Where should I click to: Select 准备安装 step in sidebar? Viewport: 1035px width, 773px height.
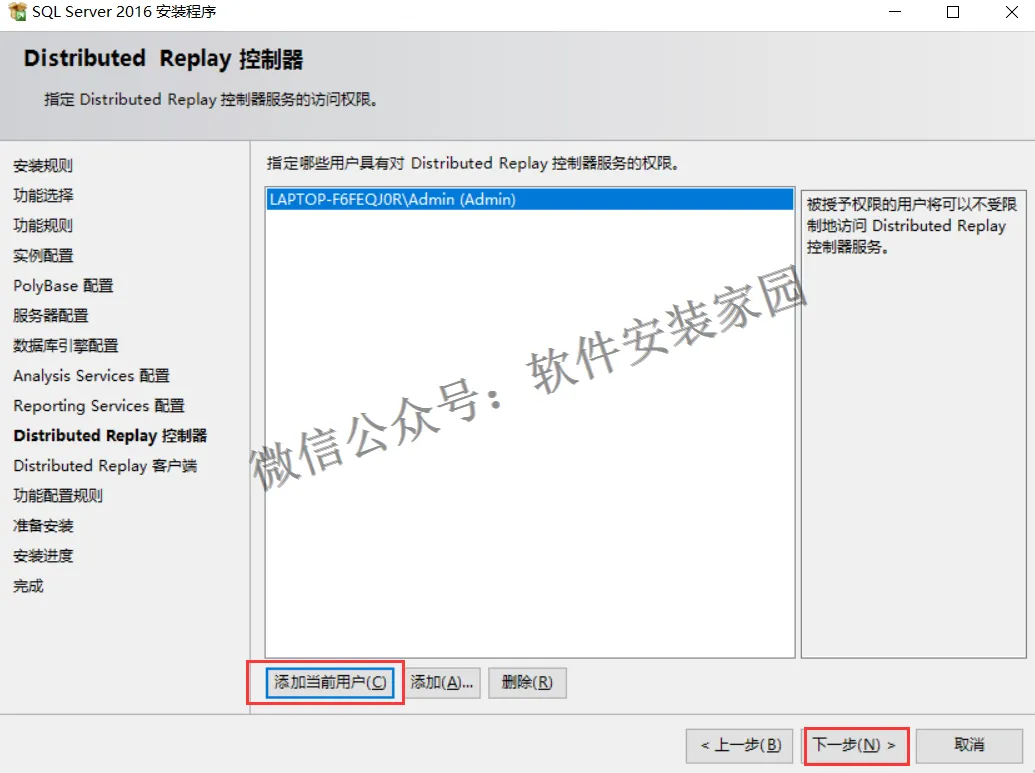[x=43, y=526]
